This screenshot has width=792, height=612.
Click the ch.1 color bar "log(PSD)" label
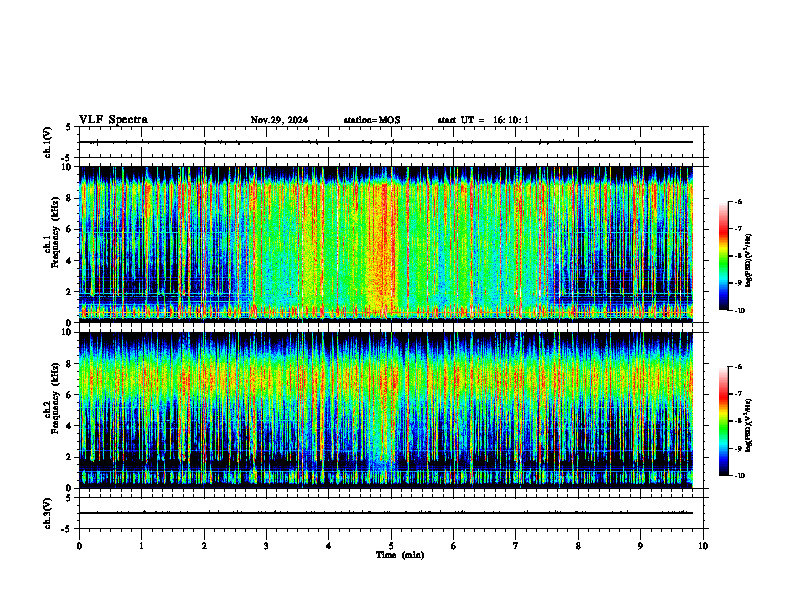tap(748, 261)
